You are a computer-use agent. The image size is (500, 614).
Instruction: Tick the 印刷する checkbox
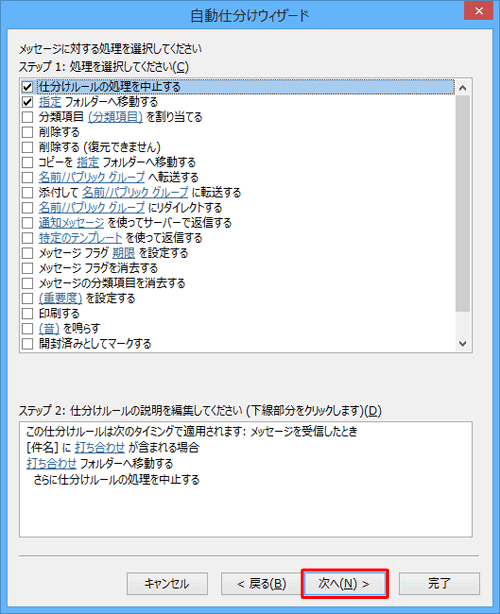[27, 313]
